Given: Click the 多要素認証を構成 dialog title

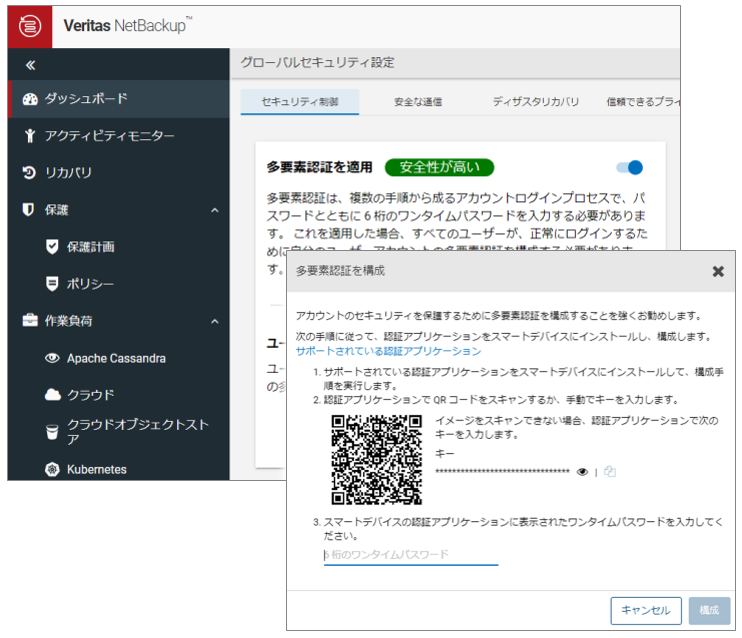Looking at the screenshot, I should coord(340,271).
